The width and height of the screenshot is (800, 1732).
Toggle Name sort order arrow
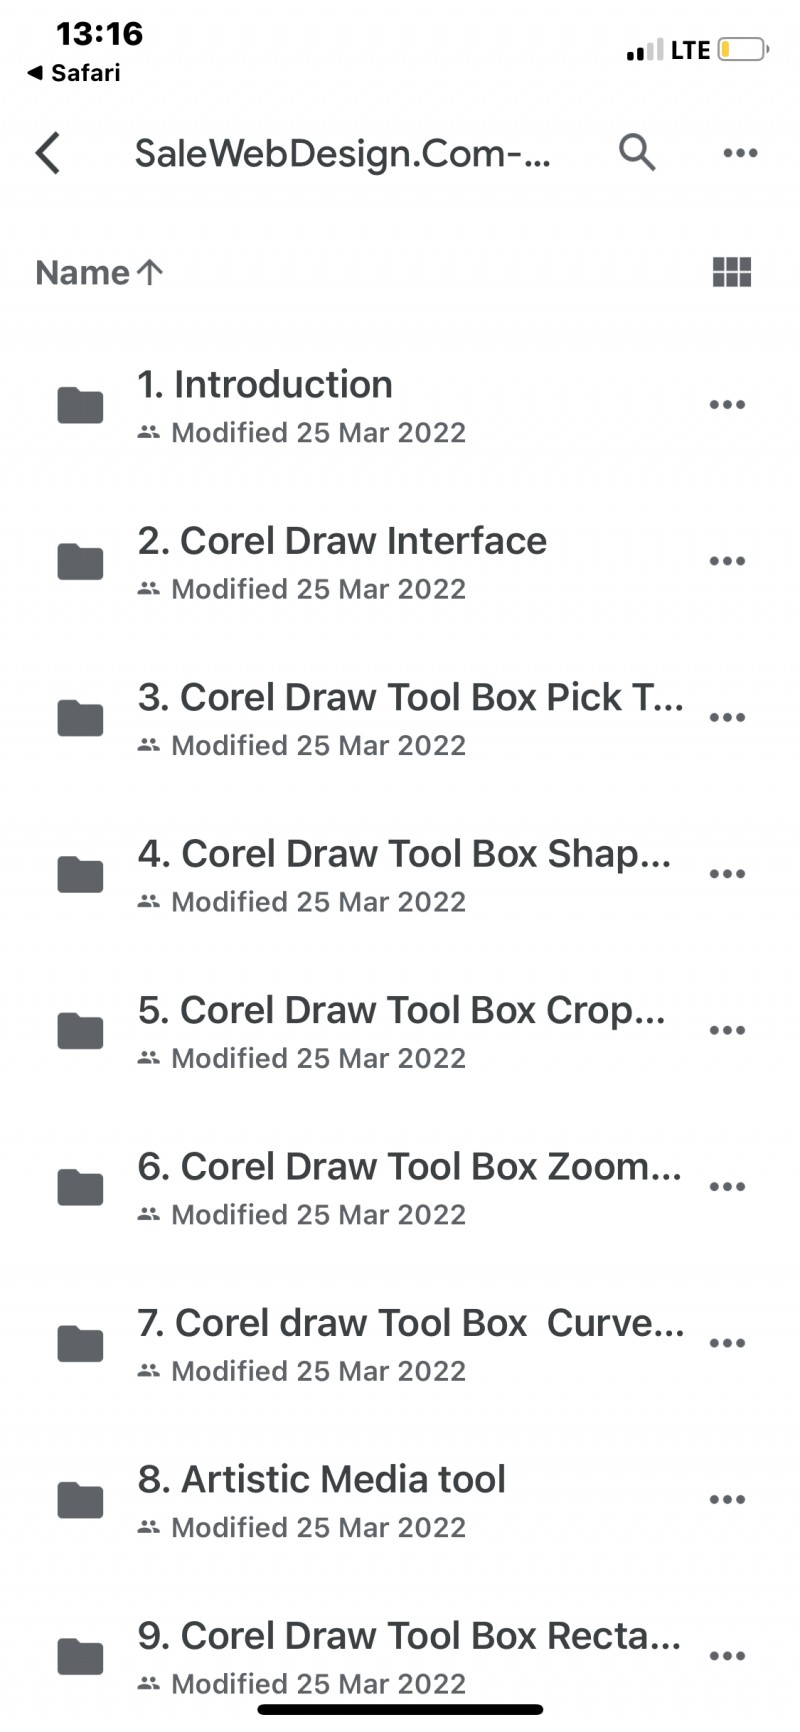coord(150,272)
